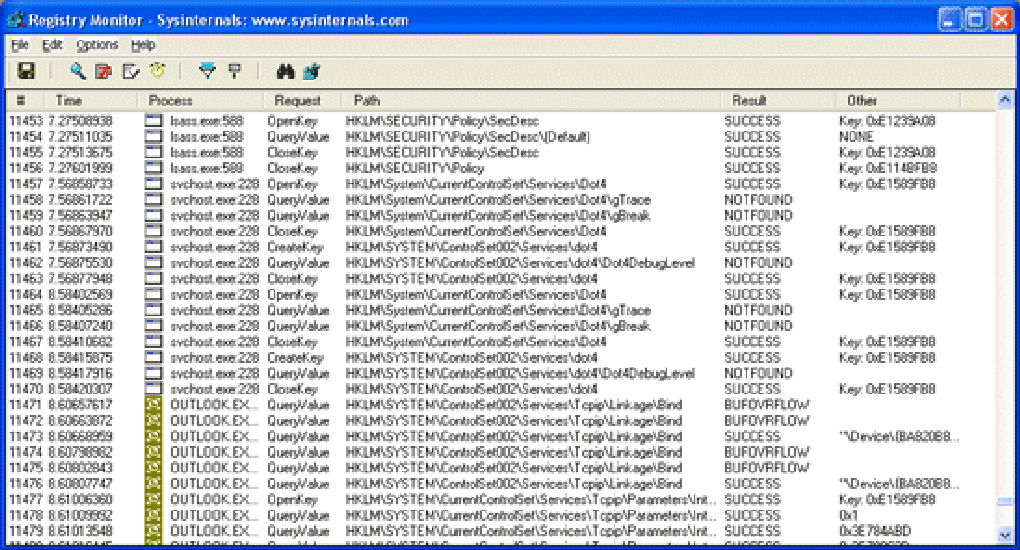Screen dimensions: 1020x550
Task: Click the scrollbar up arrow
Action: pos(1004,100)
